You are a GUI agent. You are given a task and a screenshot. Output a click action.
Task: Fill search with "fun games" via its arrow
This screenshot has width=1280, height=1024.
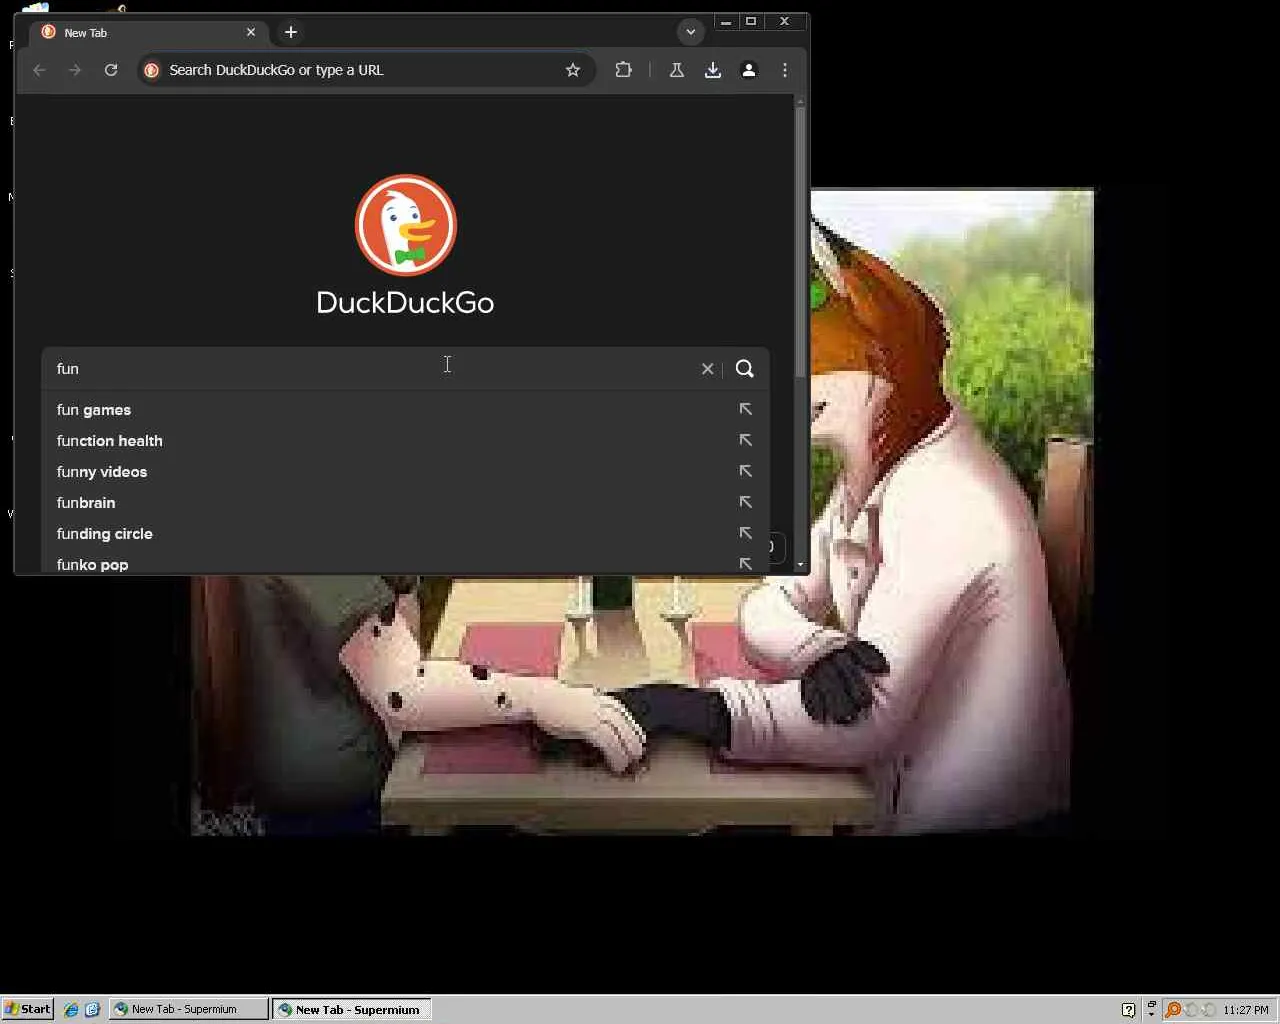coord(745,409)
